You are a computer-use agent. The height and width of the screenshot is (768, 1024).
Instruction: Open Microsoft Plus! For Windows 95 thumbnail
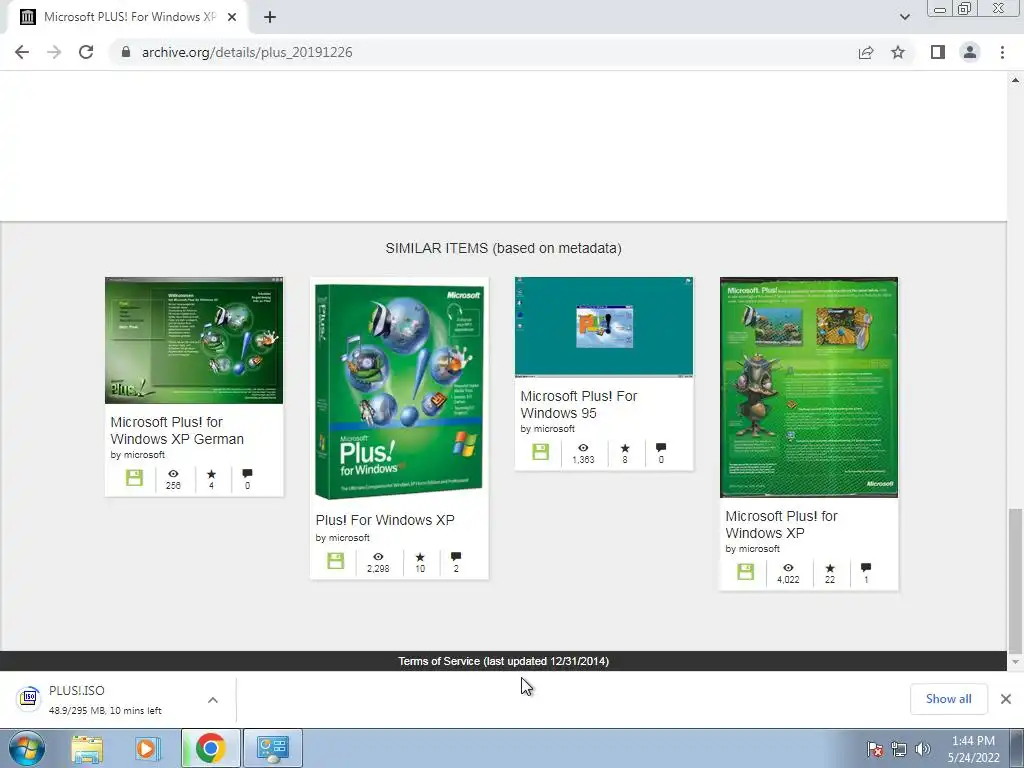tap(604, 327)
